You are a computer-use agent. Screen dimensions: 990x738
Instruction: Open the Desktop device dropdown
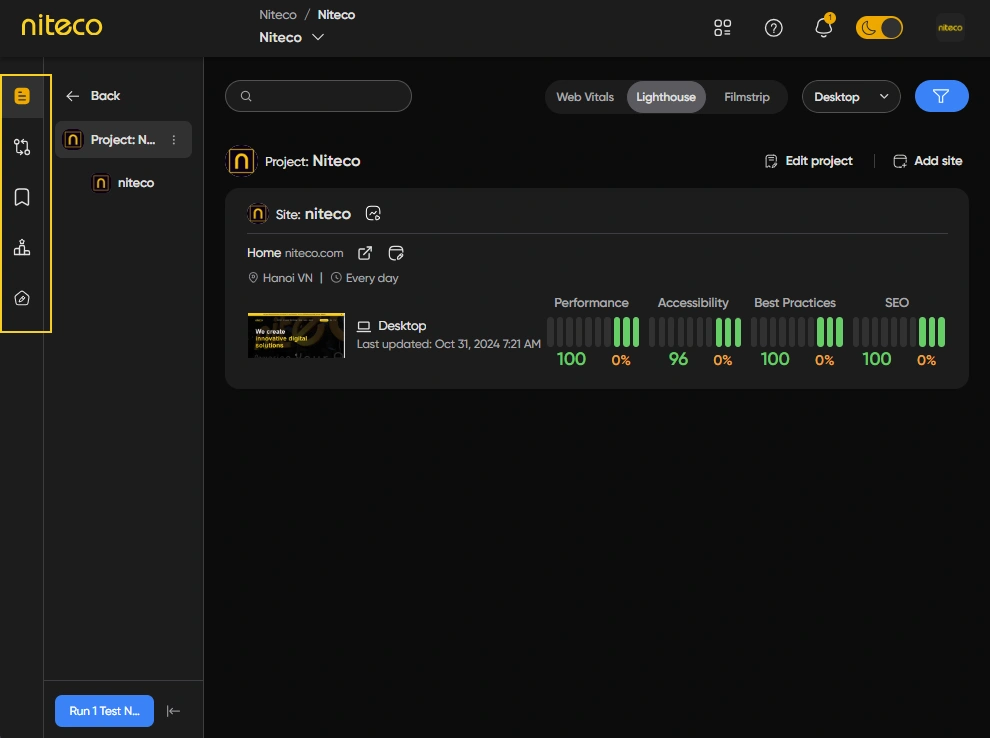click(x=850, y=97)
